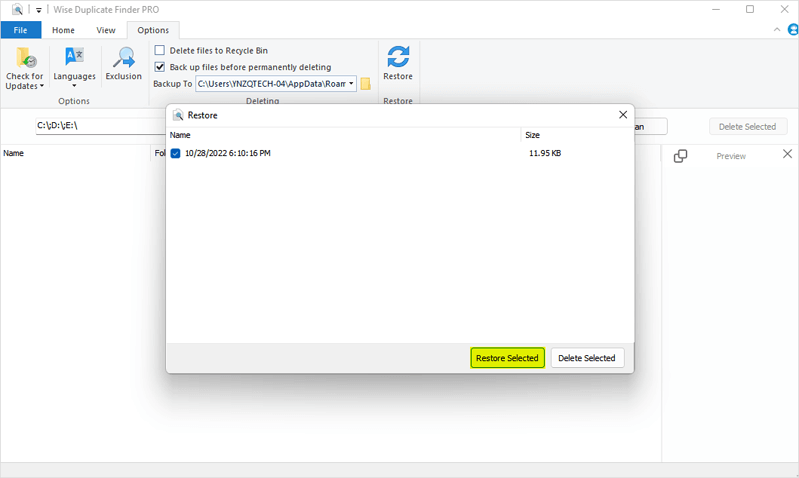Open the Languages option
The height and width of the screenshot is (478, 799).
(x=74, y=67)
